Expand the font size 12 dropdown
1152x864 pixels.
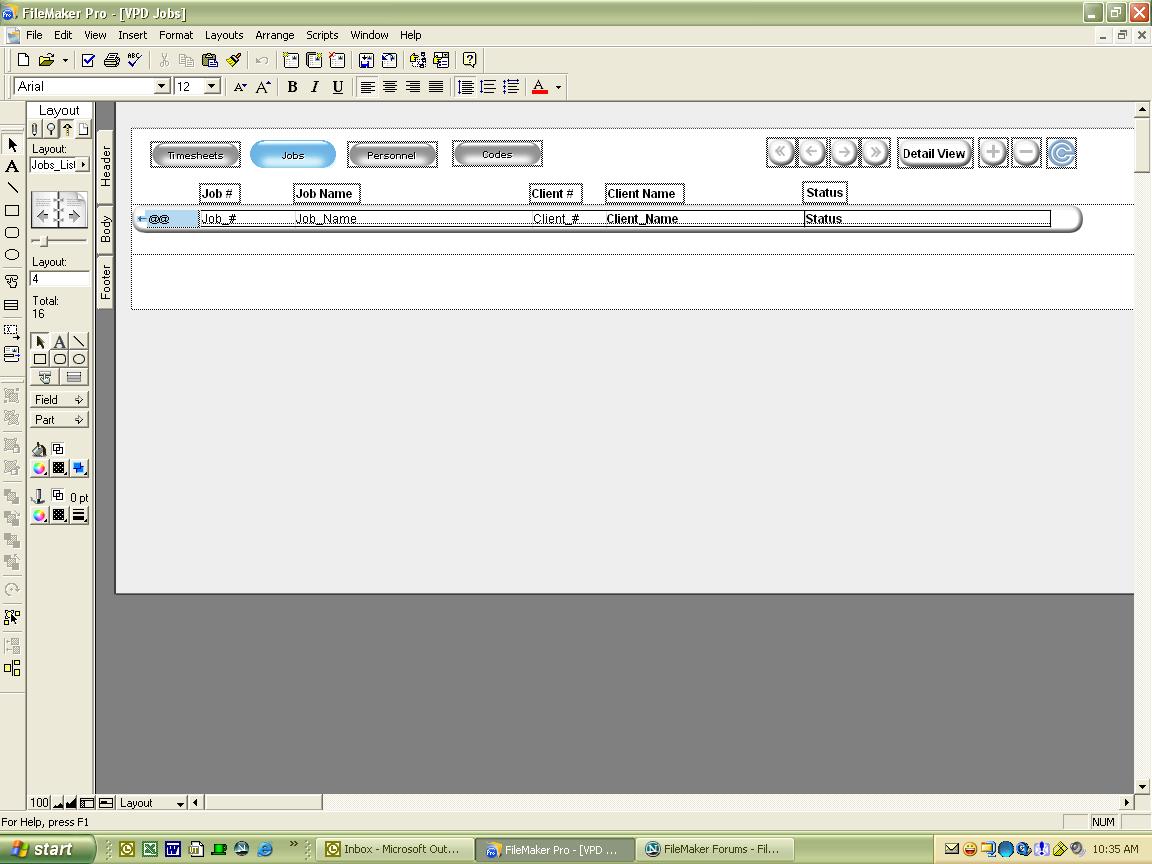pos(211,87)
